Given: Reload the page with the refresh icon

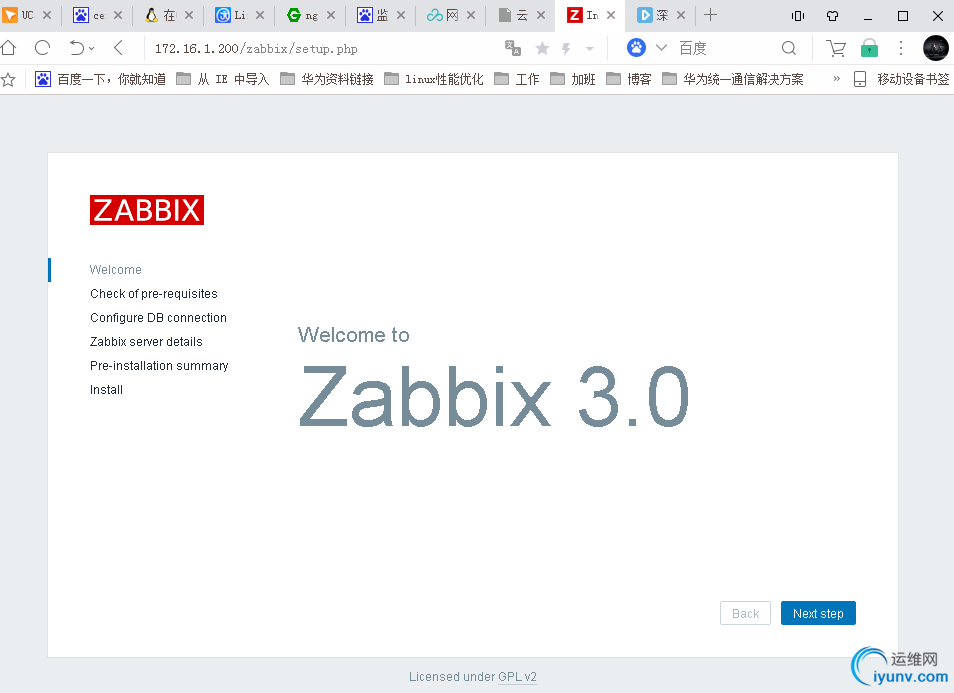Looking at the screenshot, I should coord(42,47).
